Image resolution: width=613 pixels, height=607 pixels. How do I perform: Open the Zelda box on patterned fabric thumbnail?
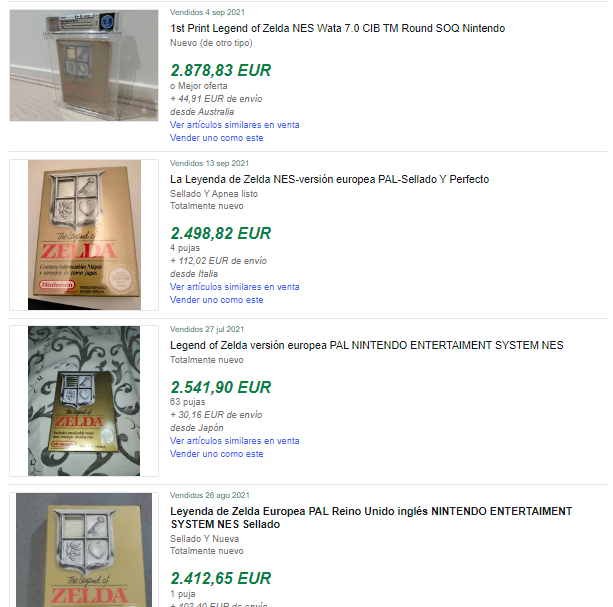[x=84, y=401]
